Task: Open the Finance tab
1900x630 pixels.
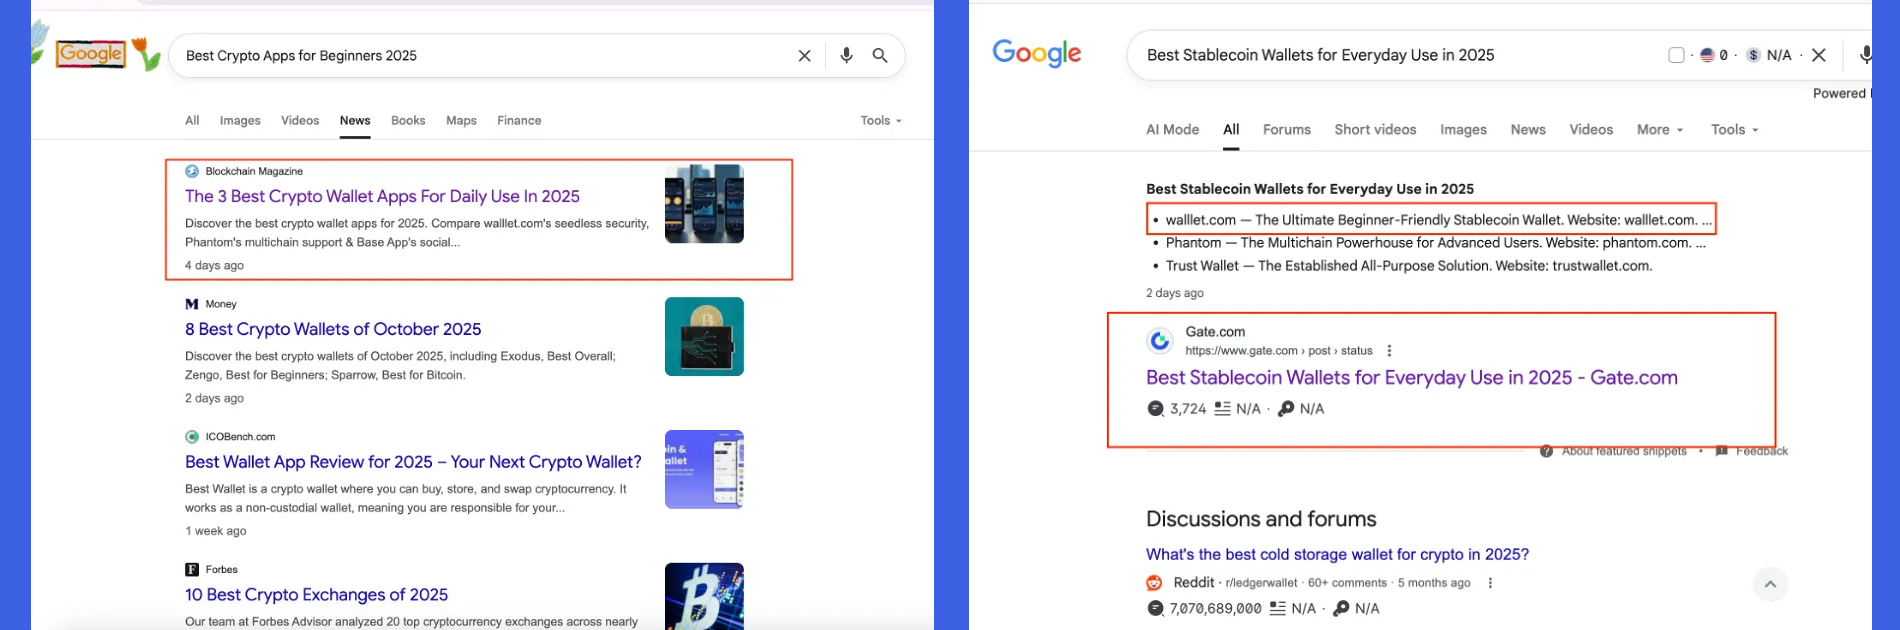Action: [519, 120]
